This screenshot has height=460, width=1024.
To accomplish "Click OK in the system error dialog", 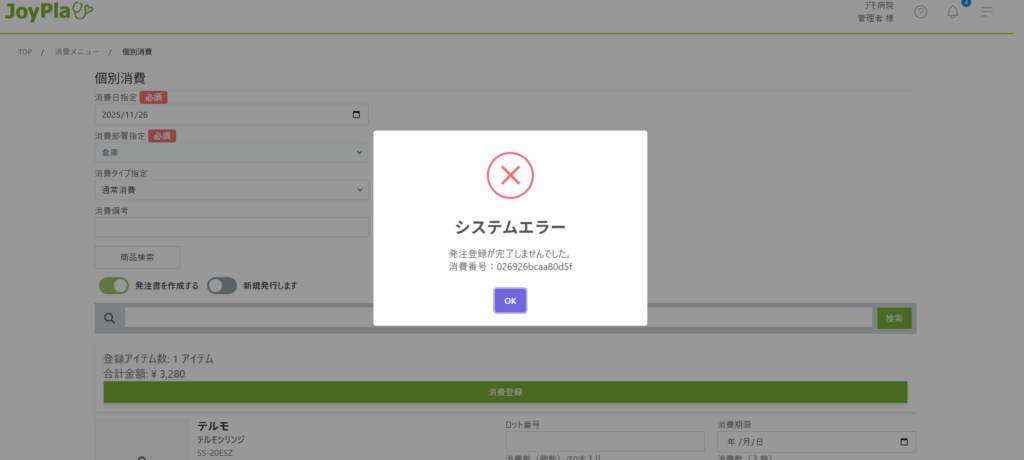I will click(510, 300).
